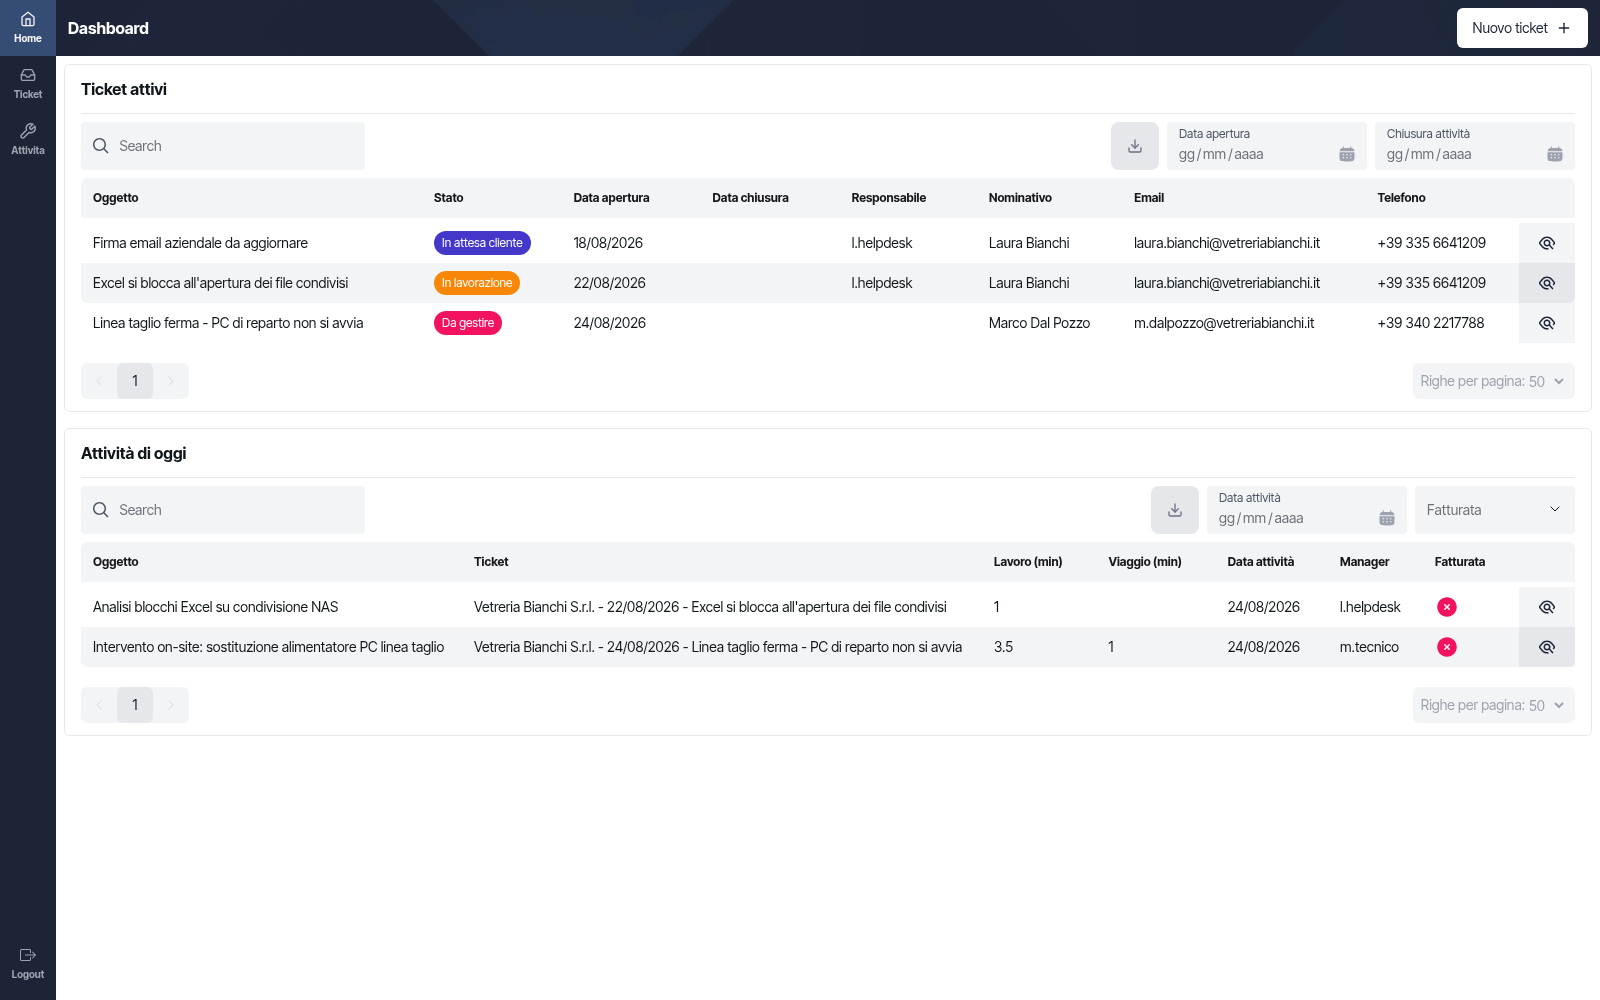Click 'Linea taglio ferma - PC di reparto' ticket
The width and height of the screenshot is (1600, 1000).
(x=228, y=323)
